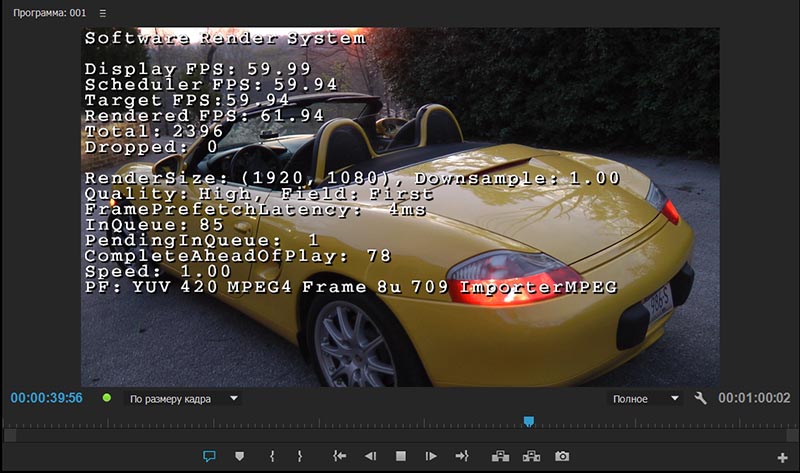The height and width of the screenshot is (473, 800).
Task: Click the green dropped frame indicator
Action: pyautogui.click(x=107, y=397)
